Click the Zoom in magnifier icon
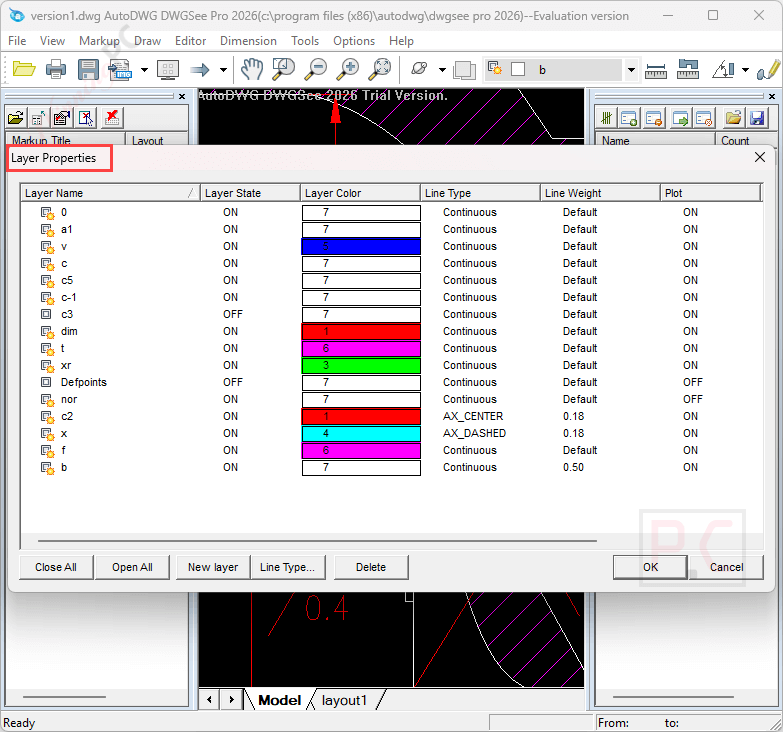 click(x=348, y=69)
